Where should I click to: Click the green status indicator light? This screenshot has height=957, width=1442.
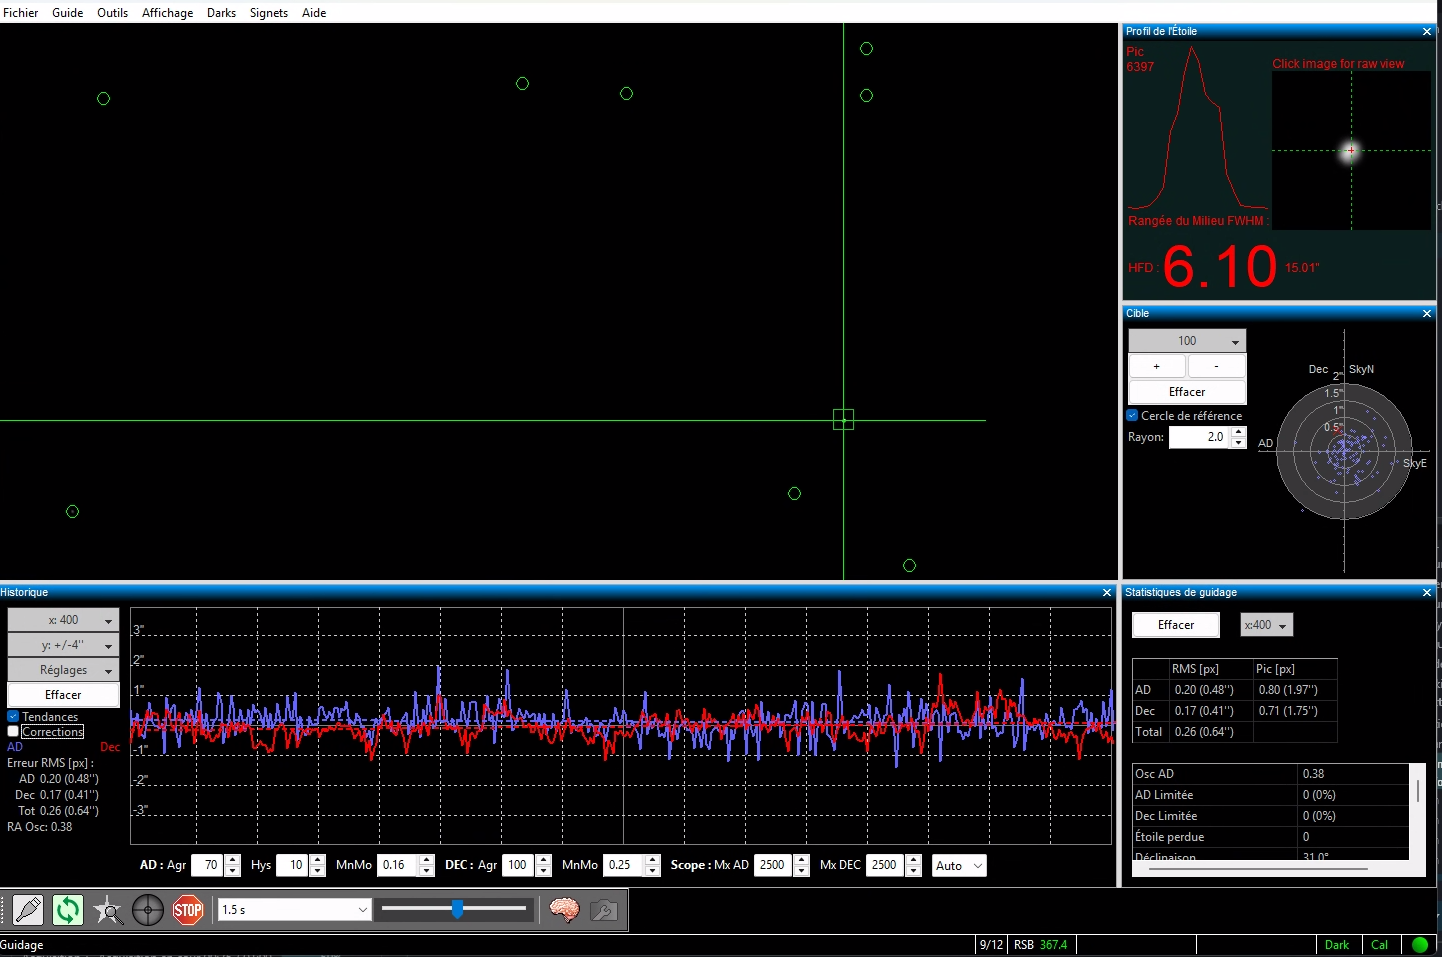[x=1420, y=944]
